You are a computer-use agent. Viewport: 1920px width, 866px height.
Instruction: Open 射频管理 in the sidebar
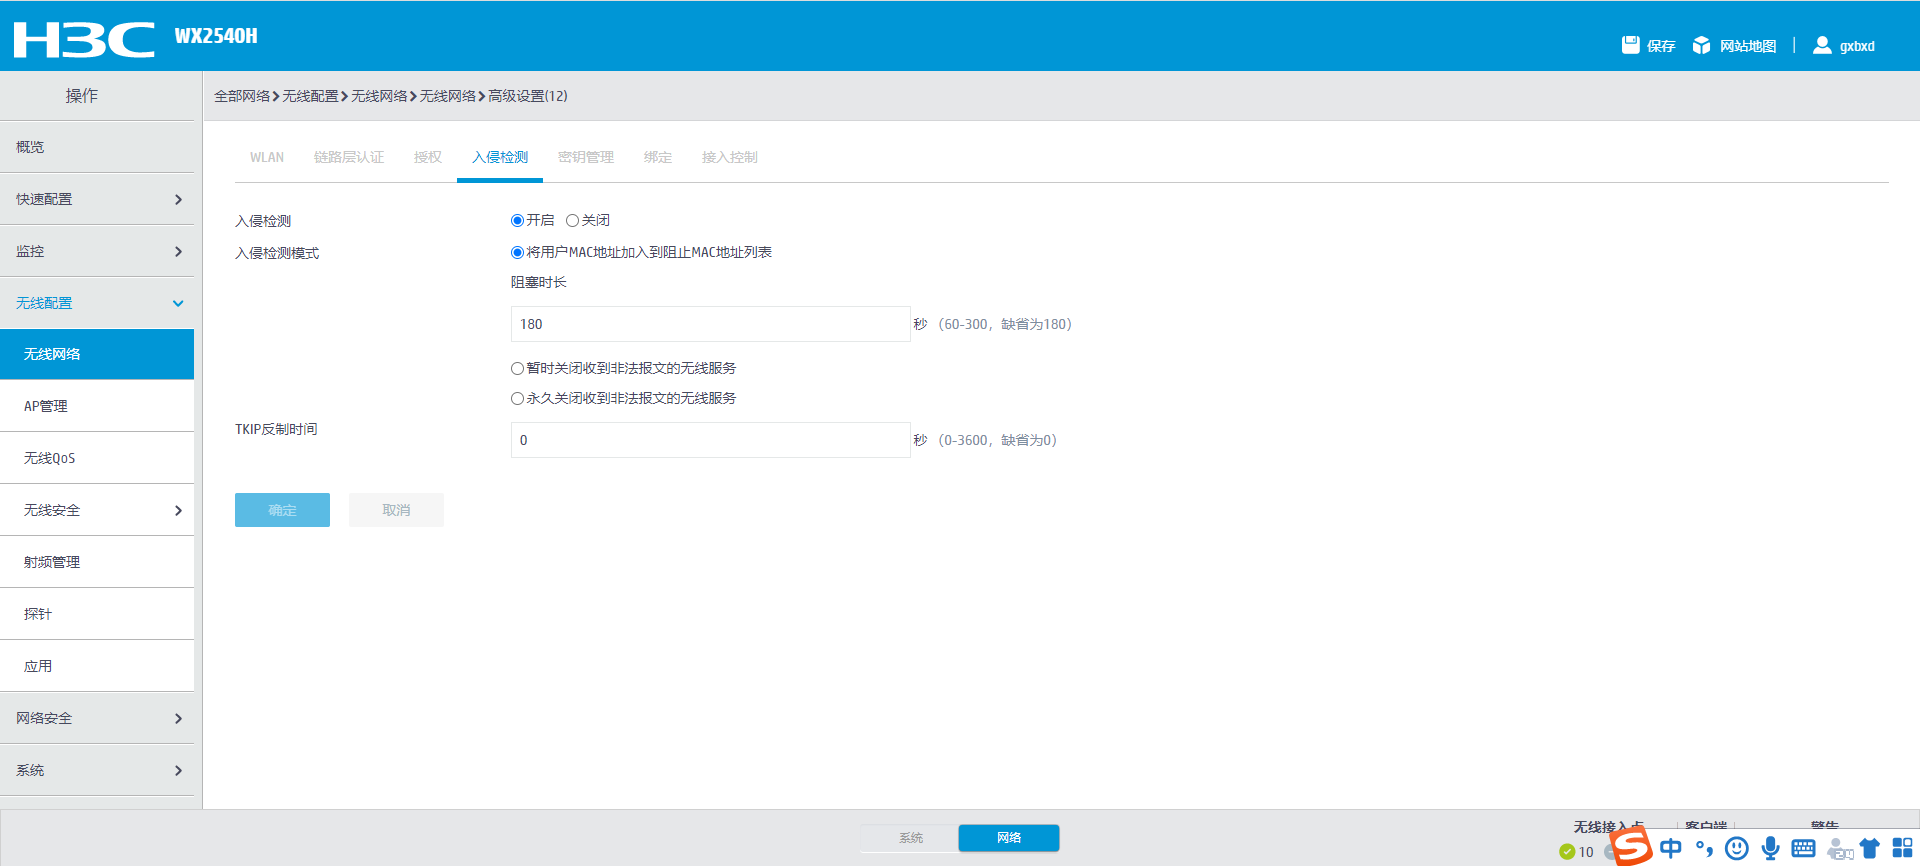pos(97,562)
